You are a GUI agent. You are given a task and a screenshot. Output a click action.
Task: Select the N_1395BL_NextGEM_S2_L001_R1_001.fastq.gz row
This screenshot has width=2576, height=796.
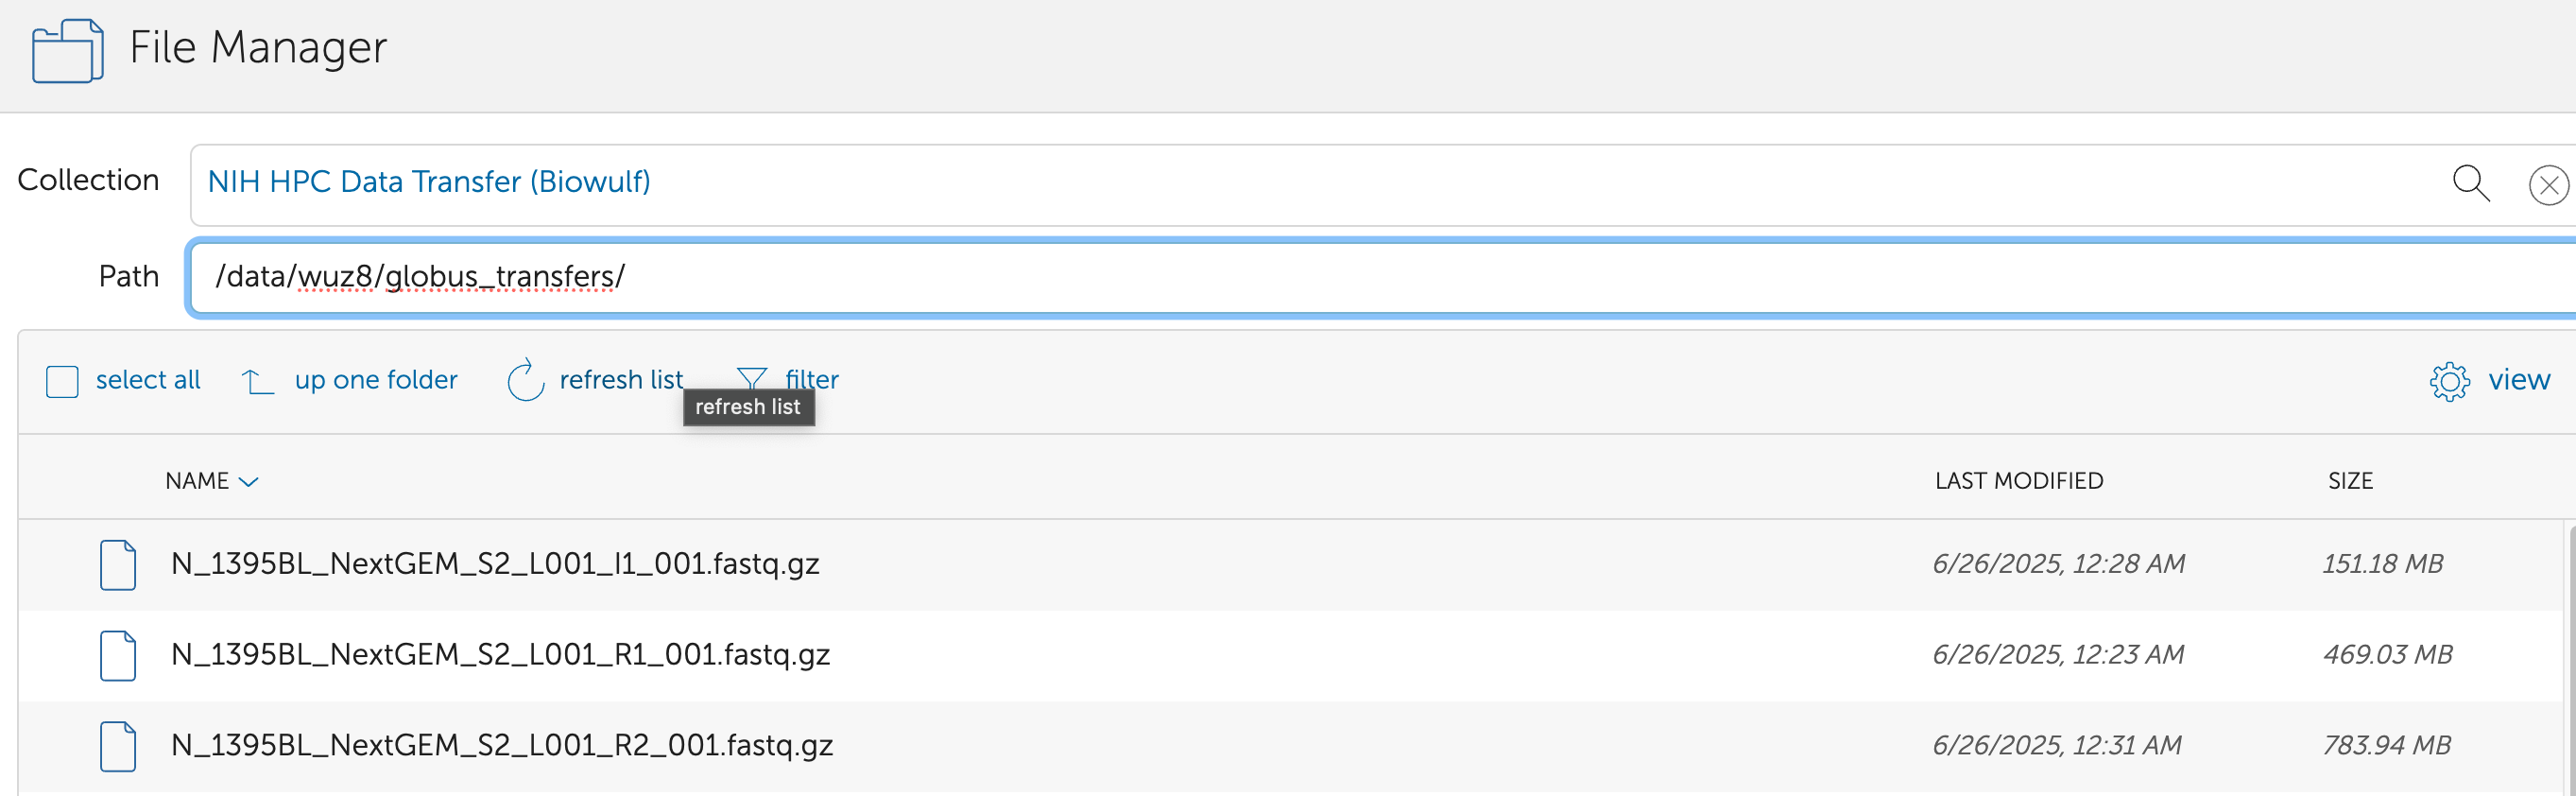[x=1300, y=655]
